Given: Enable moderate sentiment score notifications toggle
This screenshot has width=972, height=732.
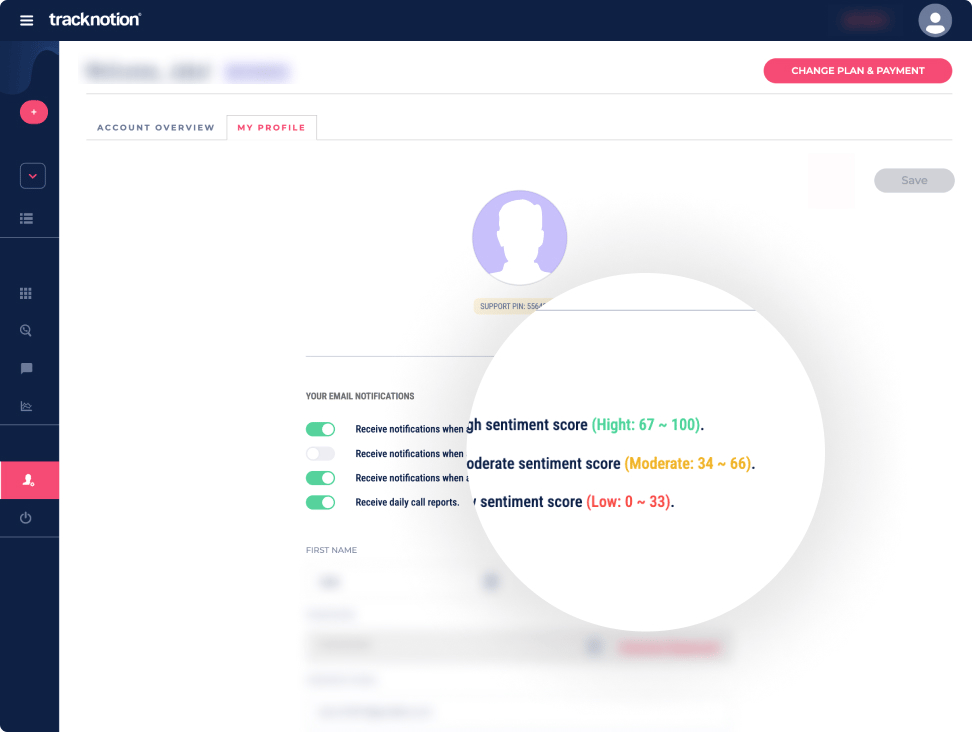Looking at the screenshot, I should 320,454.
